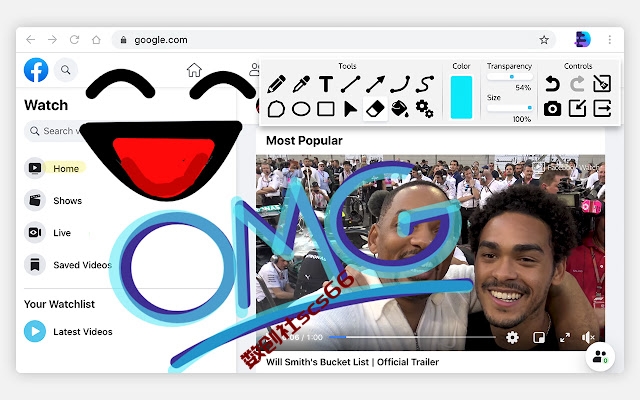Toggle the video mute speaker icon
Viewport: 640px width, 400px height.
click(x=588, y=338)
